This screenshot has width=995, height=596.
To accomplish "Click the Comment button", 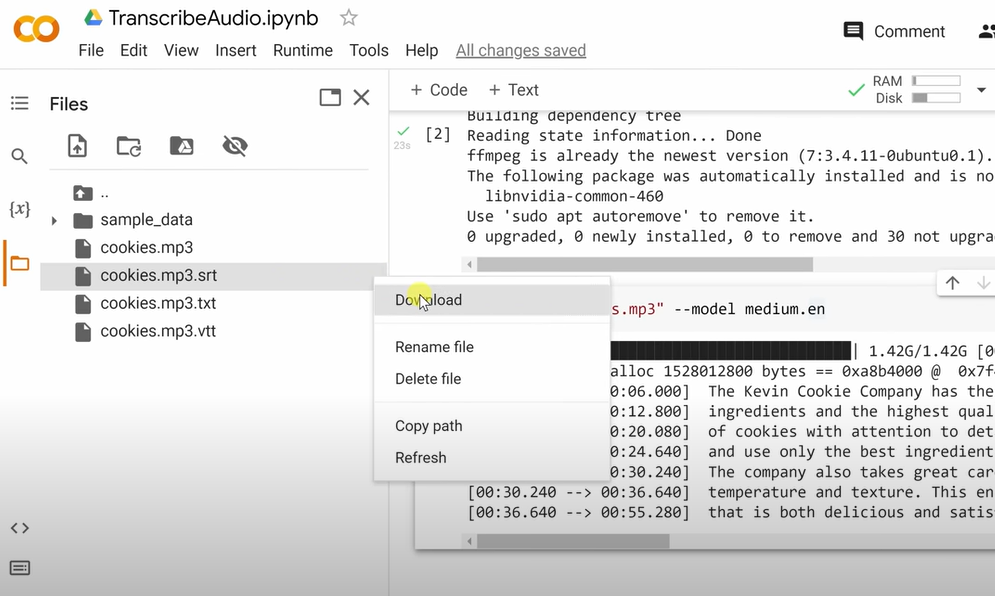I will [x=894, y=31].
